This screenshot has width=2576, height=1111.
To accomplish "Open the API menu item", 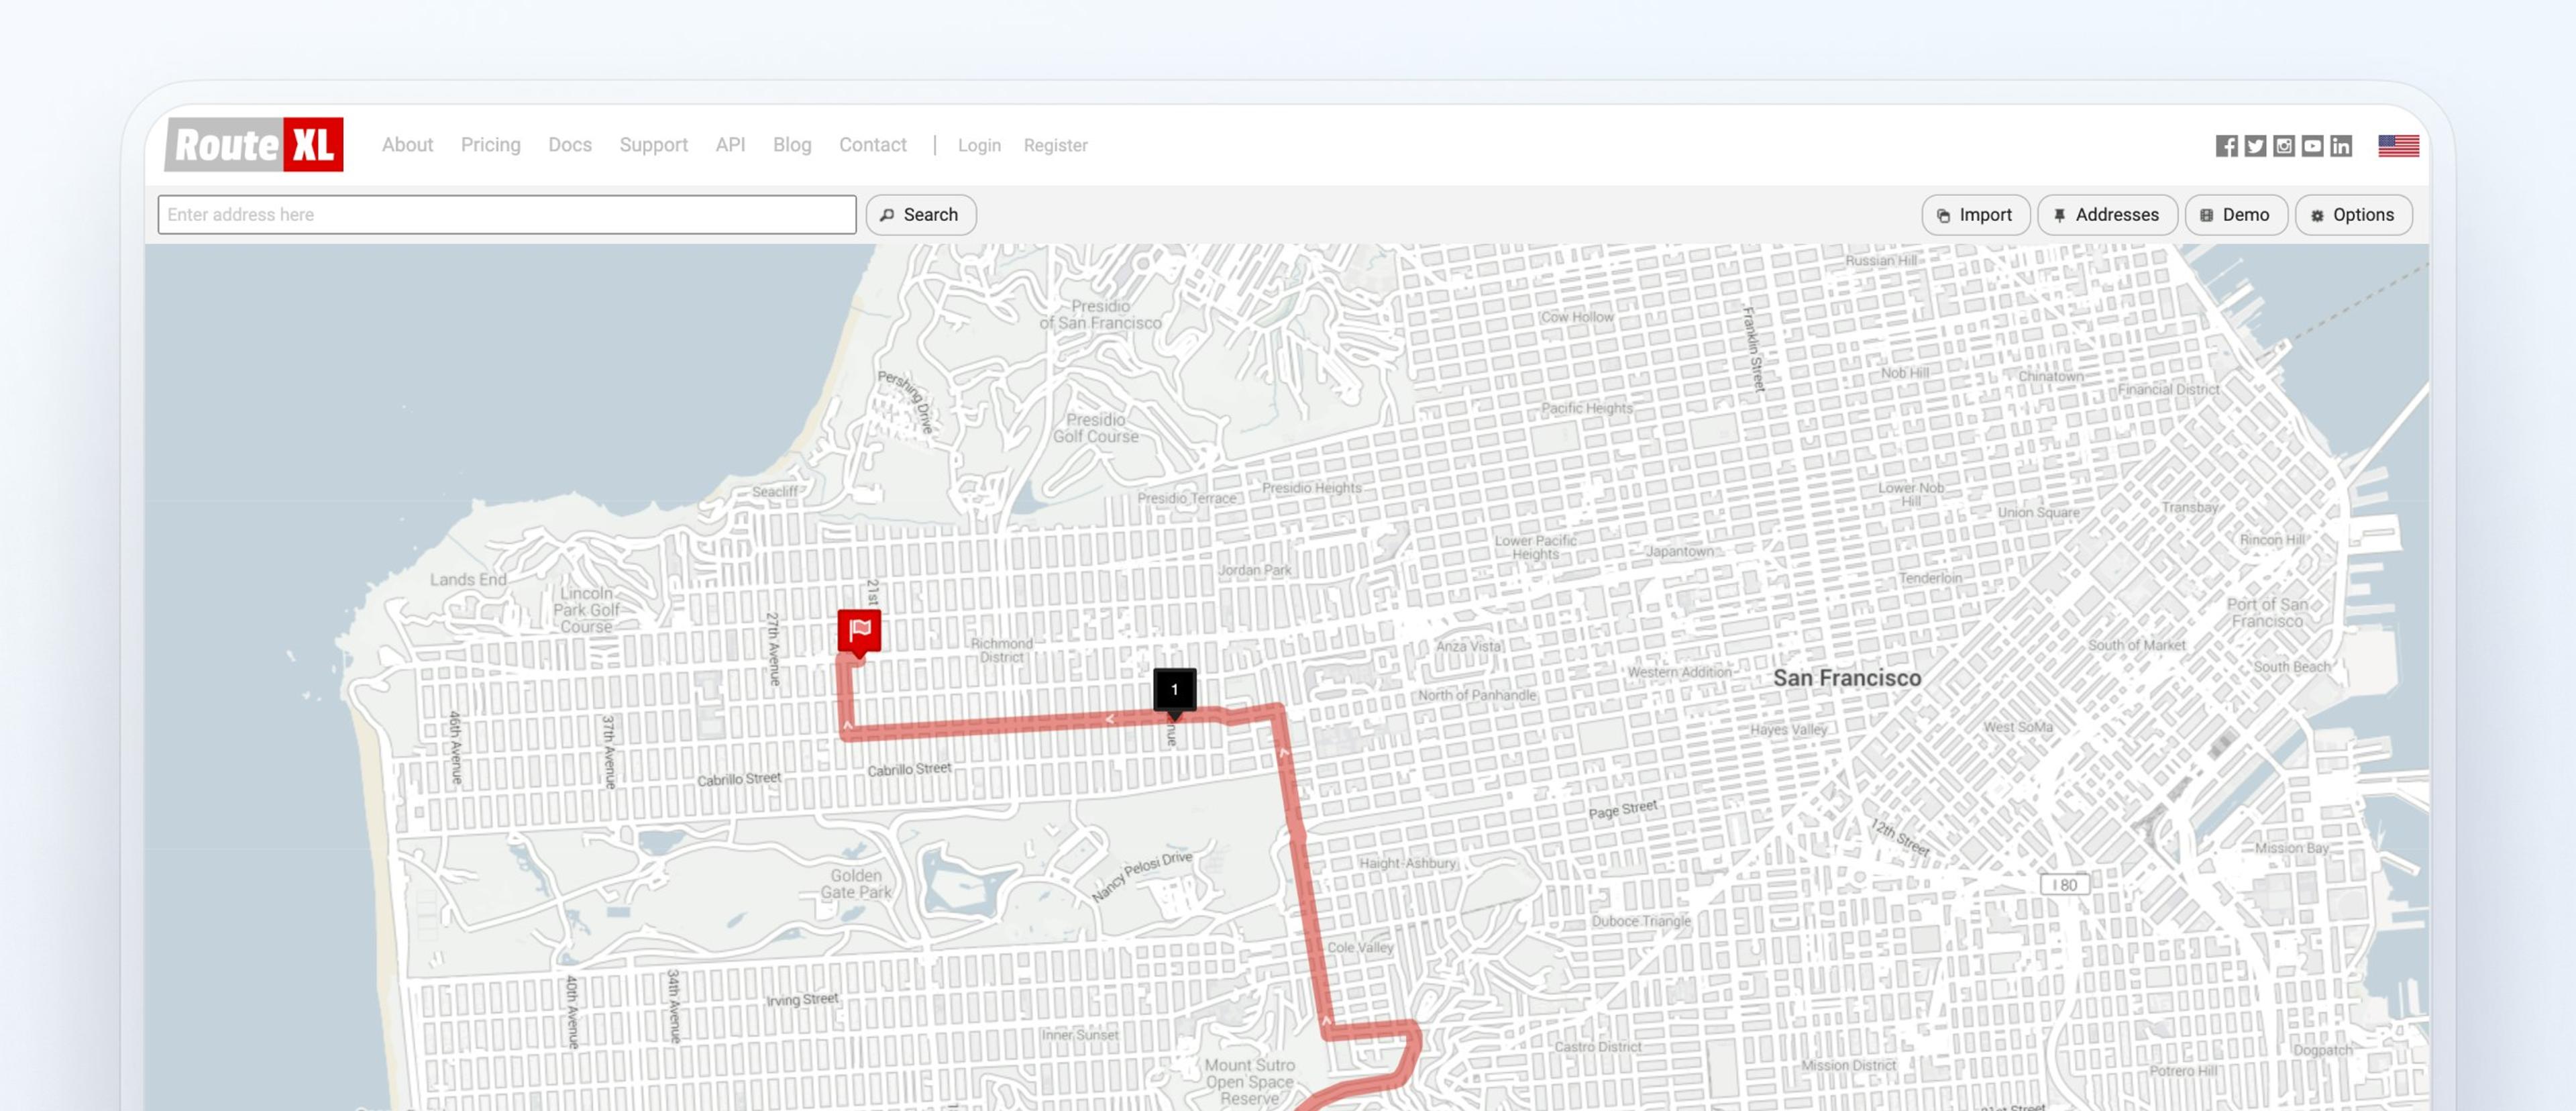I will click(730, 145).
